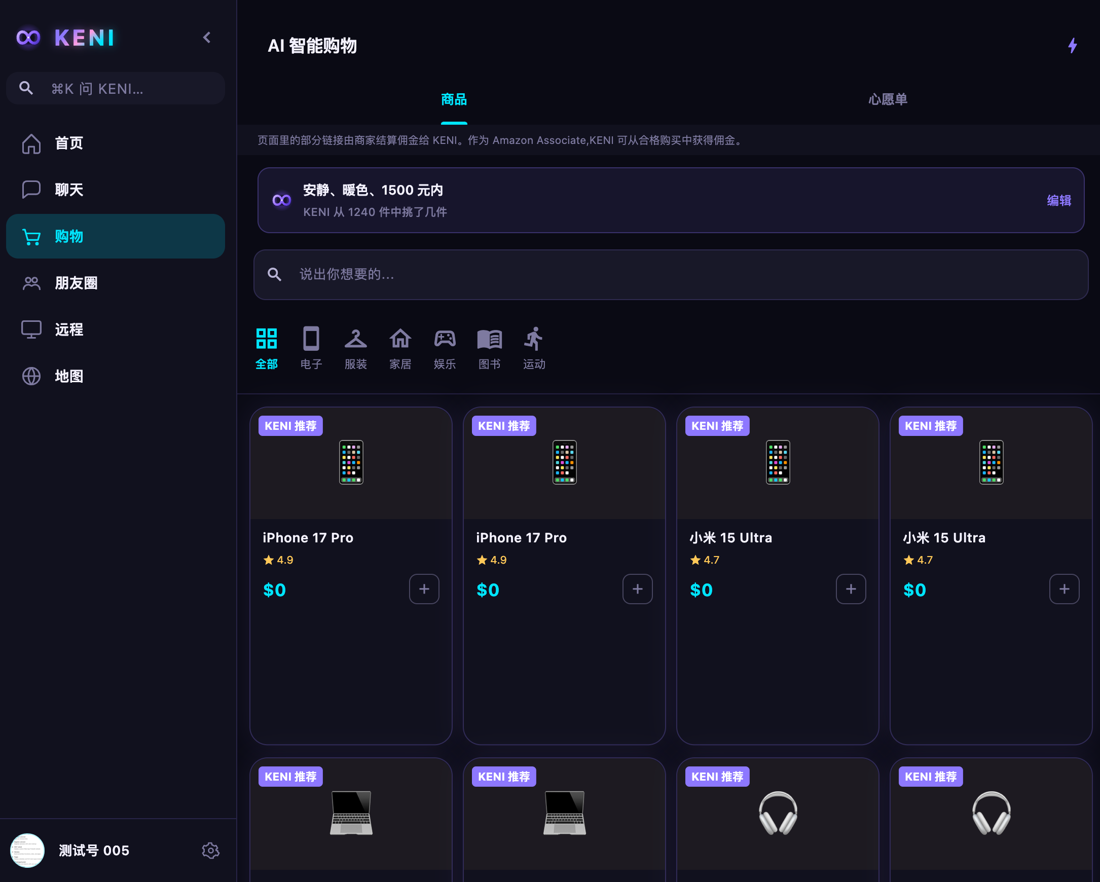Filter by 娱乐 entertainment category
Viewport: 1100px width, 882px height.
(445, 348)
